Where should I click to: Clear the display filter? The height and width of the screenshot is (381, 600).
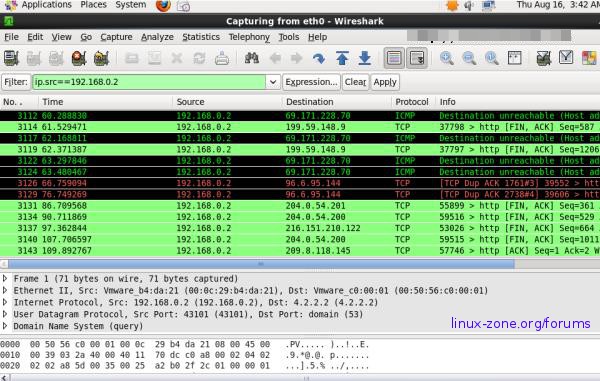click(355, 82)
